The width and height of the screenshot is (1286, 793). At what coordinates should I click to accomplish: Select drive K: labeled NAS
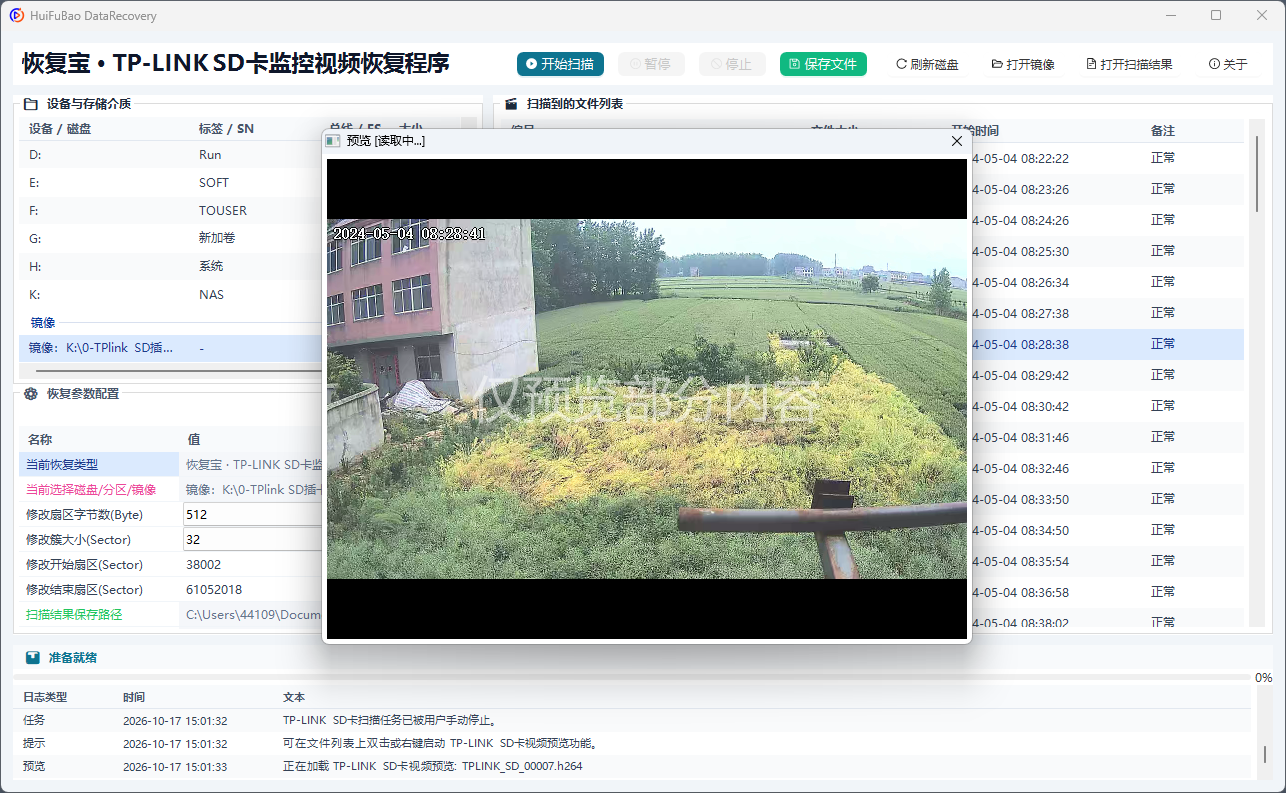tap(170, 295)
